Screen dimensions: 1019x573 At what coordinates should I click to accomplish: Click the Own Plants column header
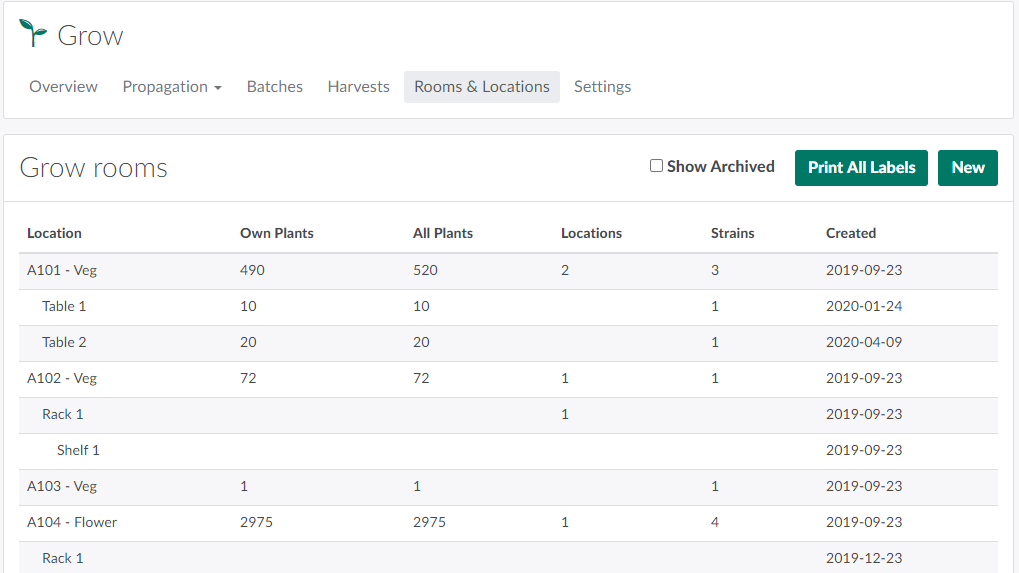coord(276,233)
